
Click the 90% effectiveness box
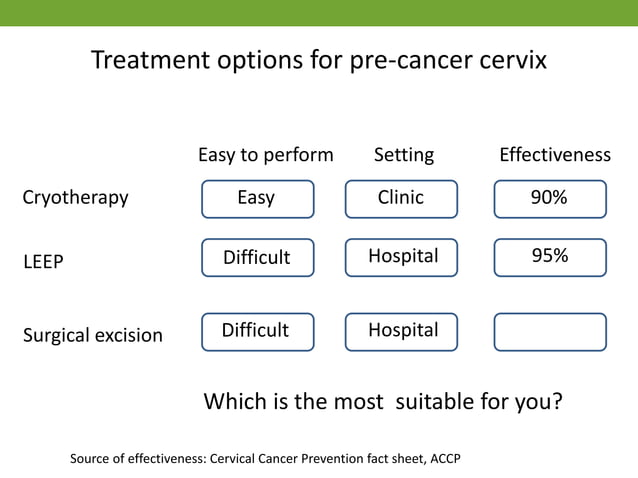550,199
